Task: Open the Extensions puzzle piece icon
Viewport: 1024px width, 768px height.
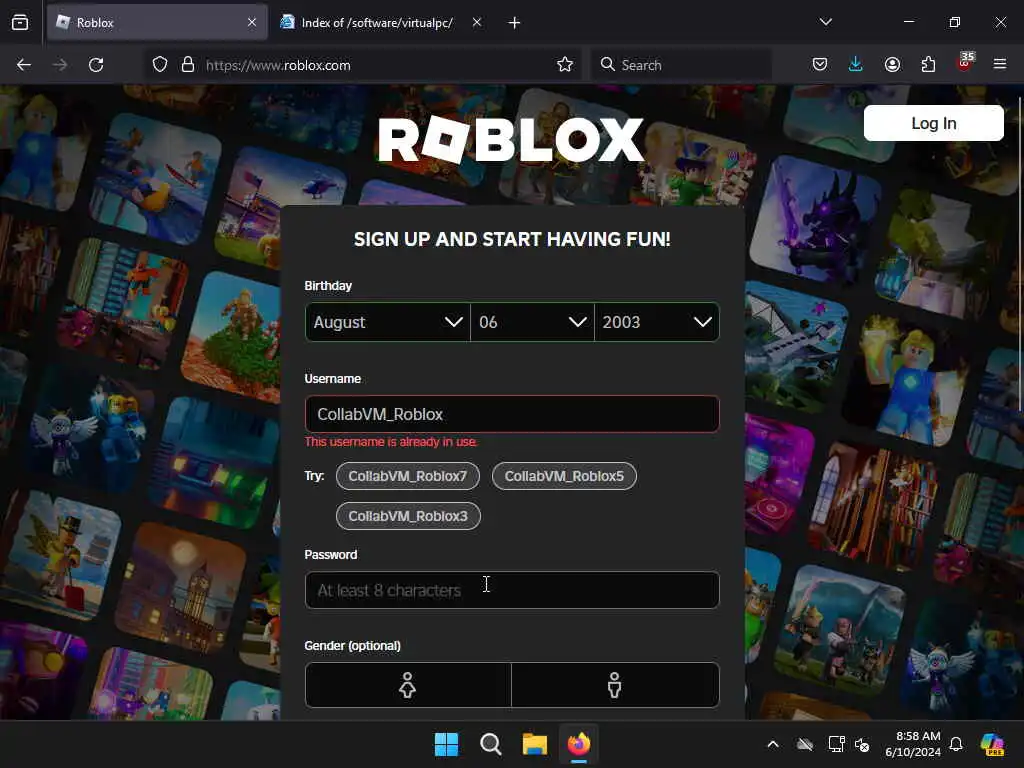Action: 928,64
